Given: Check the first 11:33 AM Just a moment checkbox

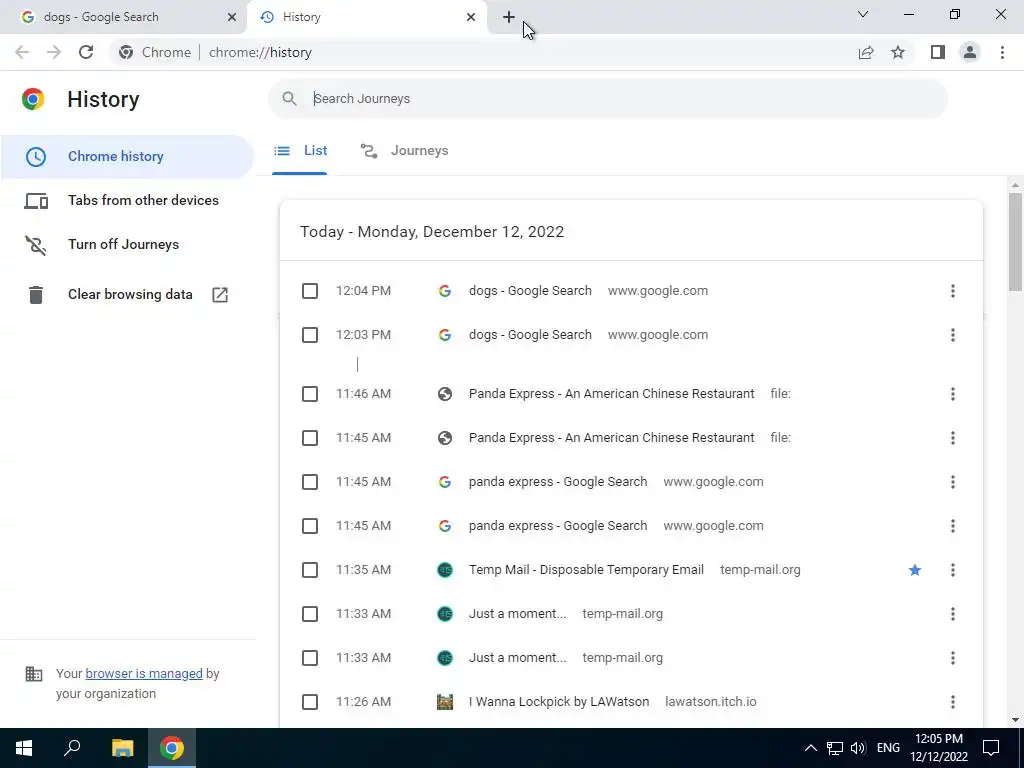Looking at the screenshot, I should [x=310, y=614].
